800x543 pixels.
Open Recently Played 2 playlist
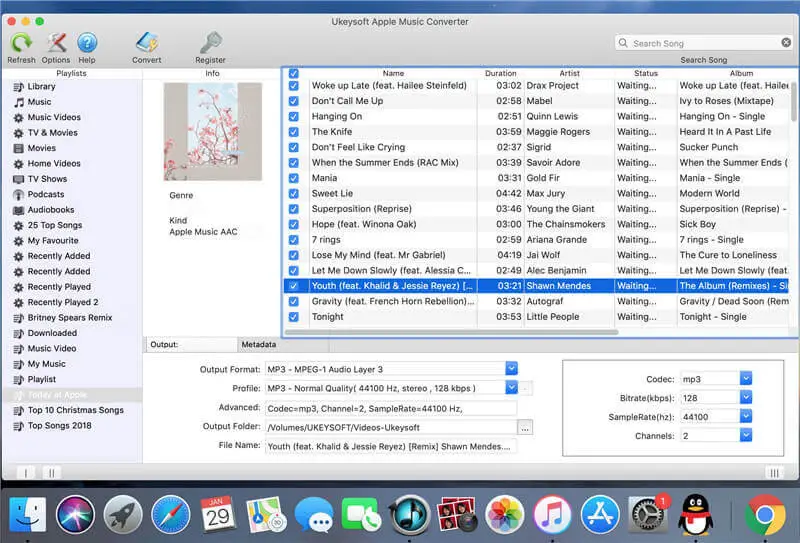pyautogui.click(x=63, y=303)
